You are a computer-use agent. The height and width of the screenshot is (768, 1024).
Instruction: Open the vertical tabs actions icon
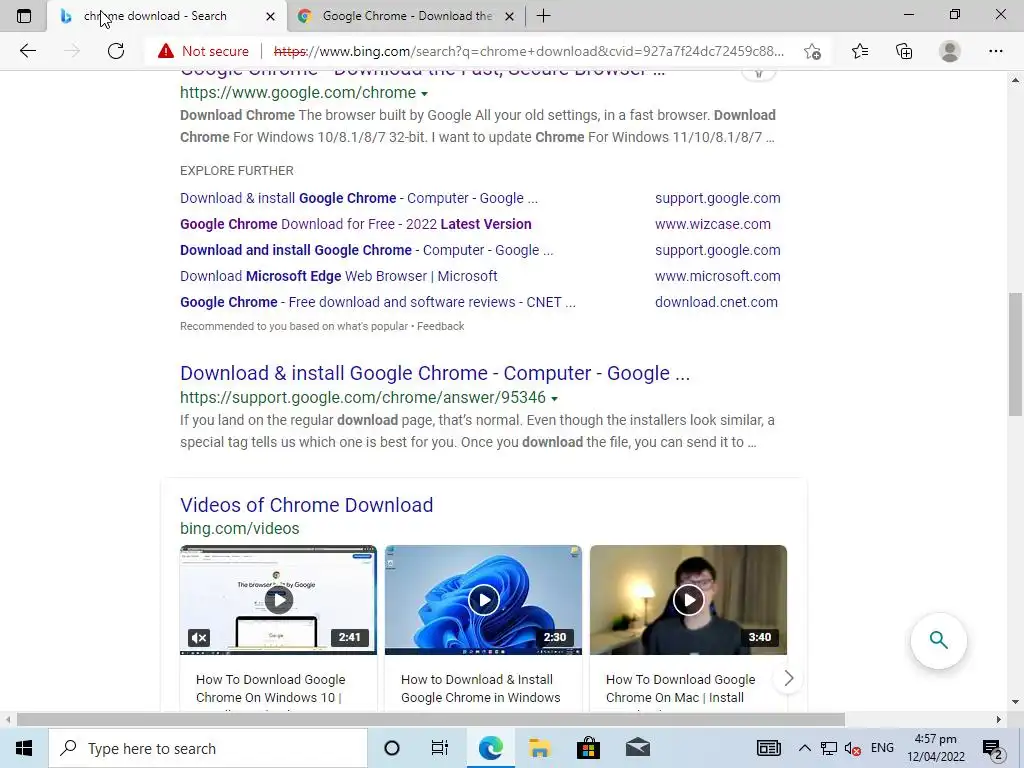(x=24, y=16)
